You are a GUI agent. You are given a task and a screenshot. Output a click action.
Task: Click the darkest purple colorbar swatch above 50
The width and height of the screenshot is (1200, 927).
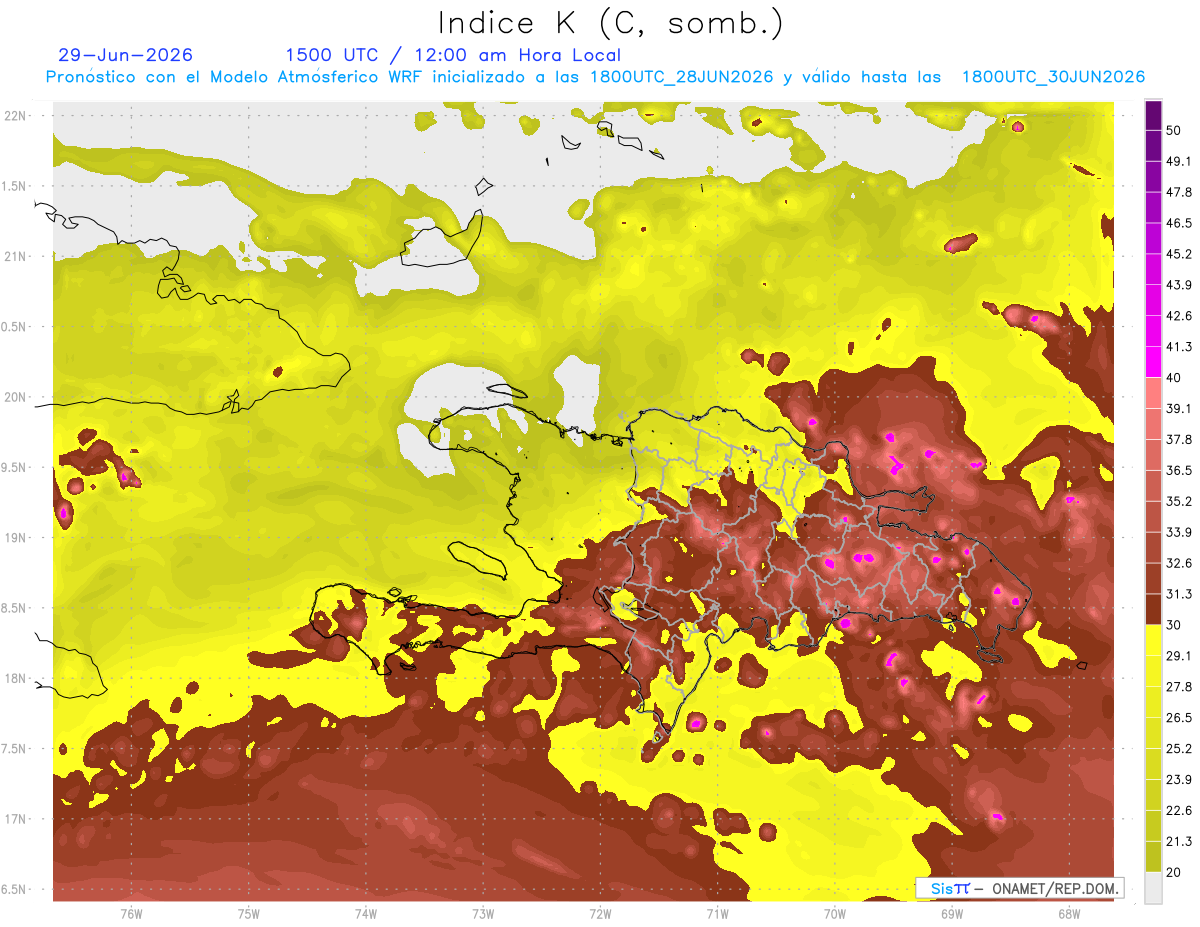[x=1153, y=115]
